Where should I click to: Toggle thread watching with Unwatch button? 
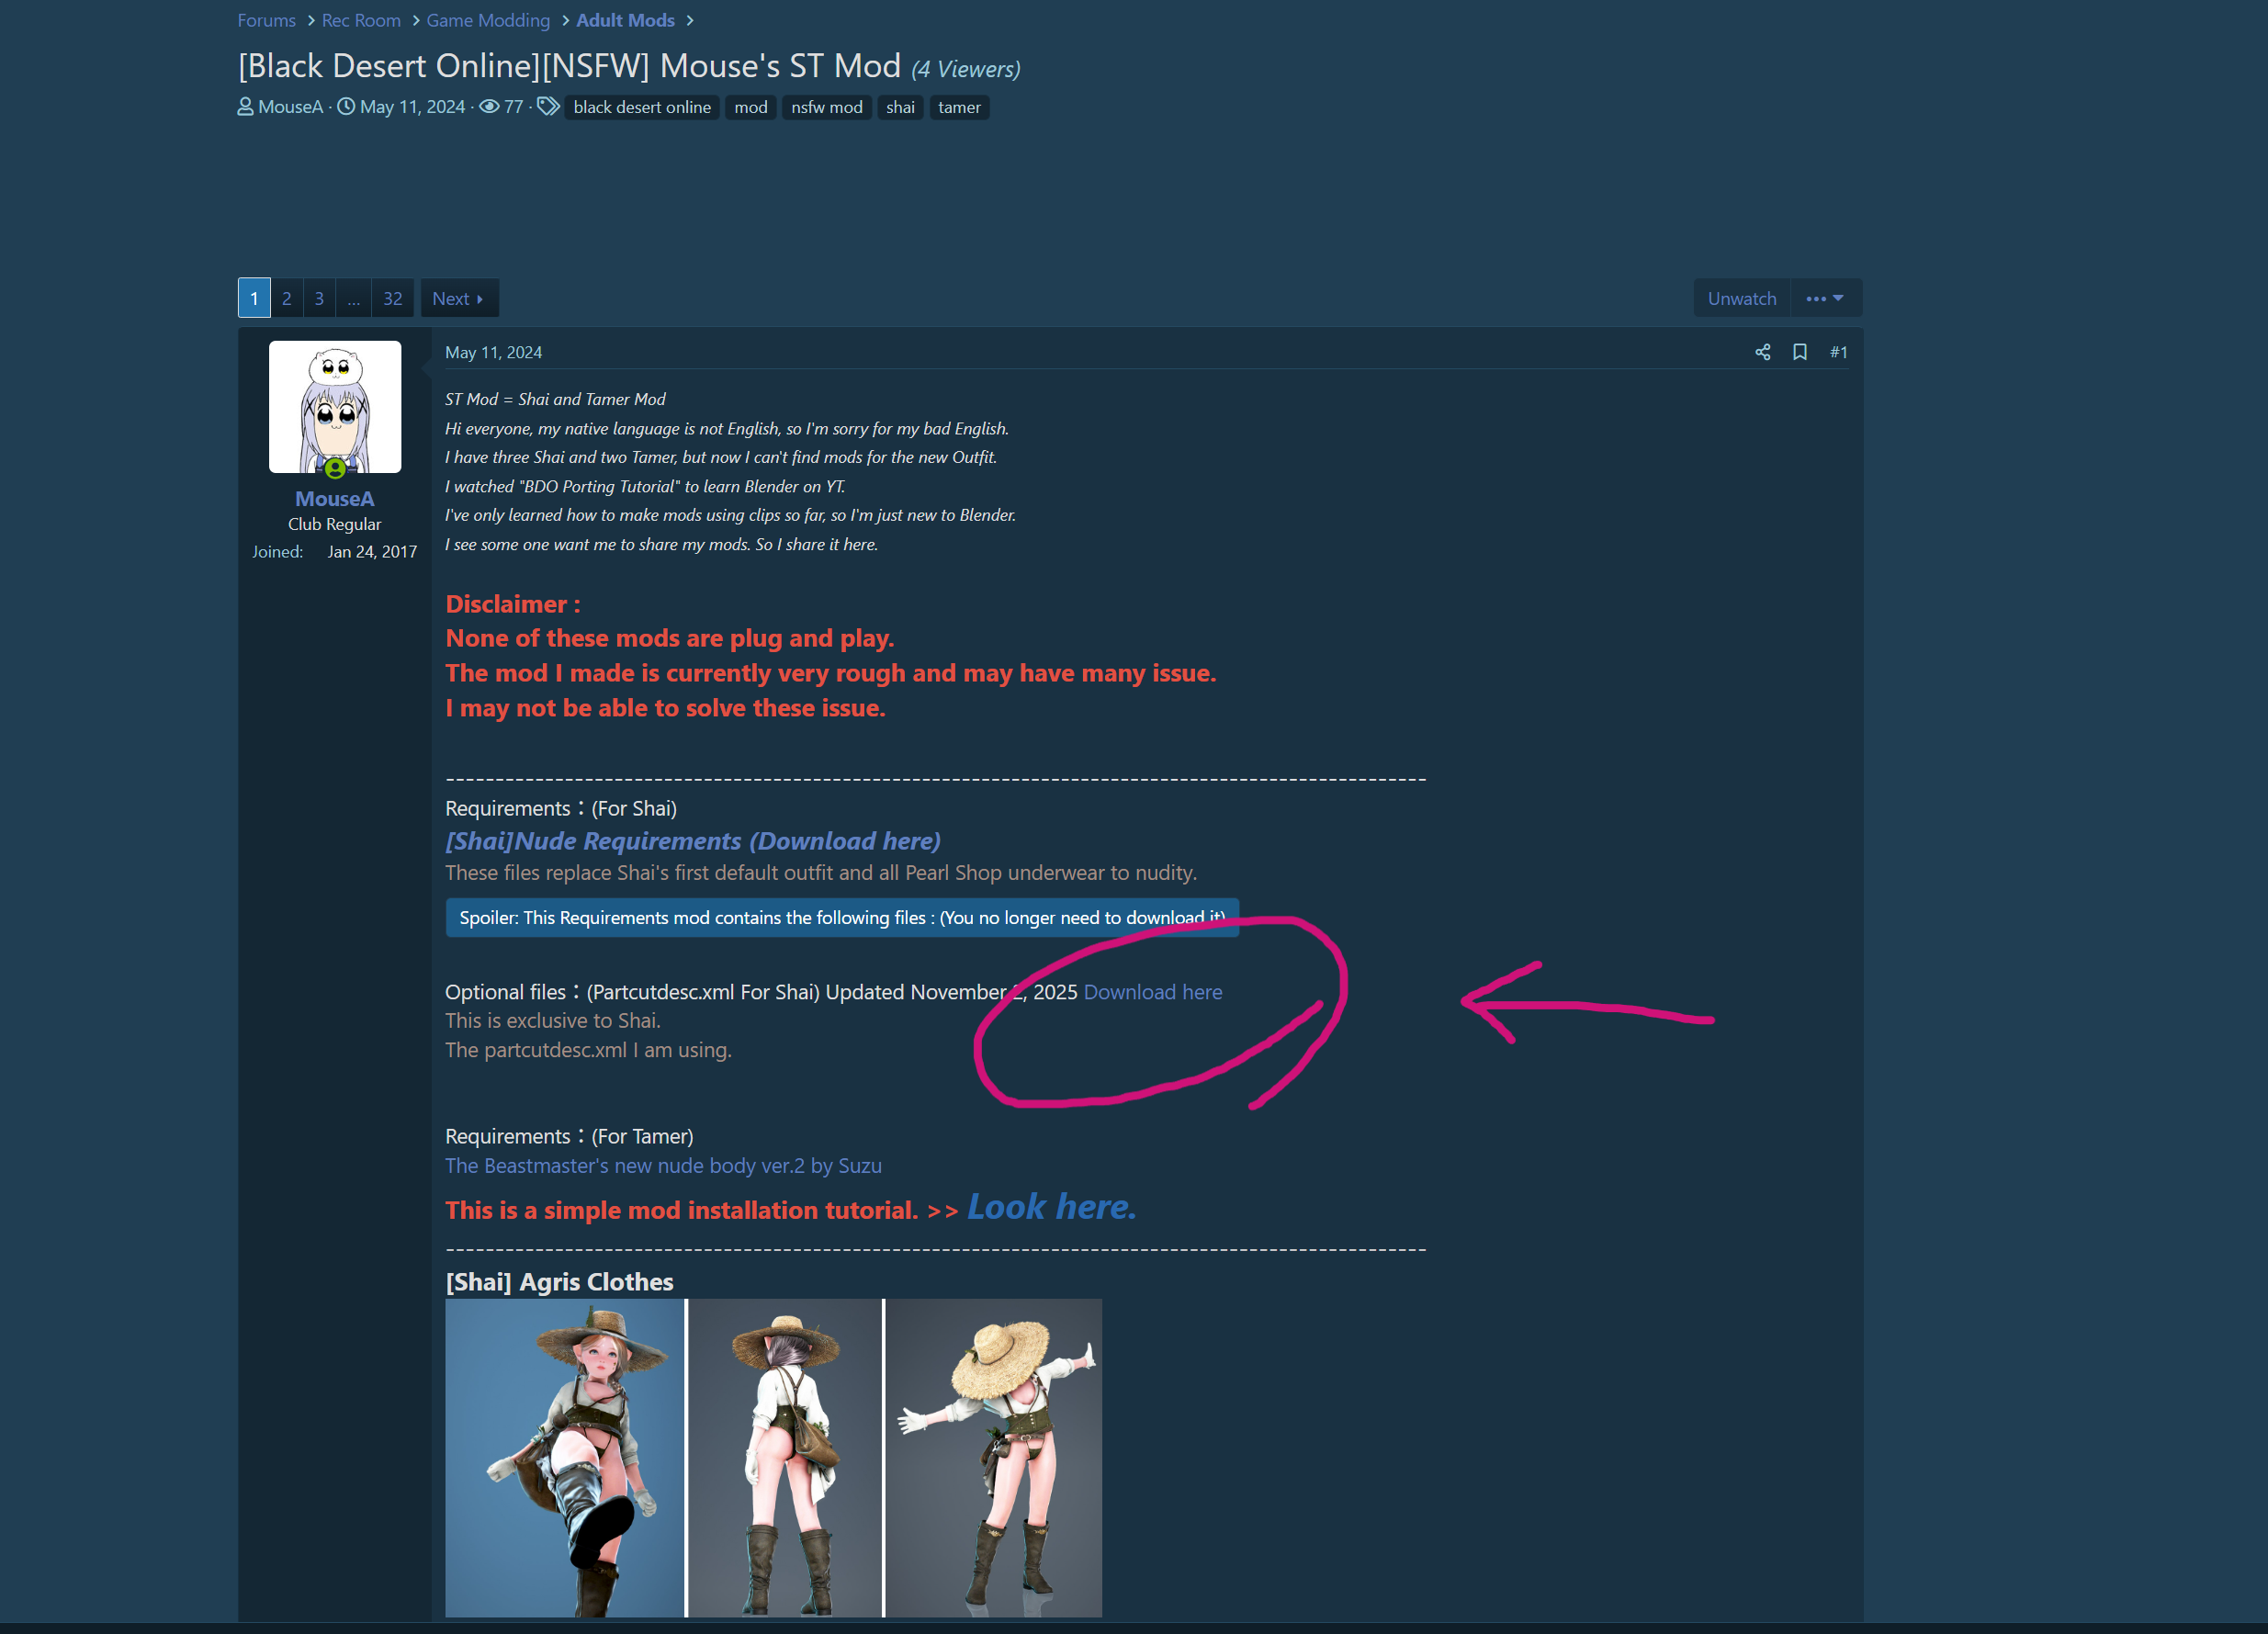(x=1741, y=298)
